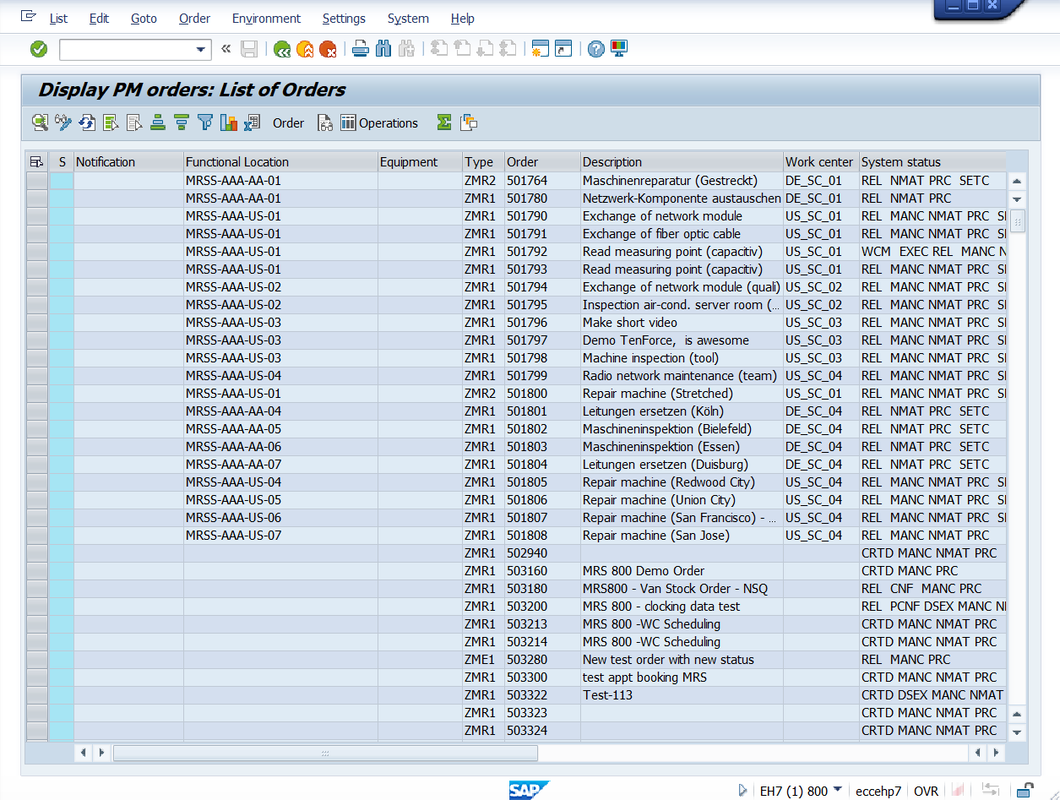Click the Sigma total icon
The height and width of the screenshot is (800, 1060).
tap(444, 122)
